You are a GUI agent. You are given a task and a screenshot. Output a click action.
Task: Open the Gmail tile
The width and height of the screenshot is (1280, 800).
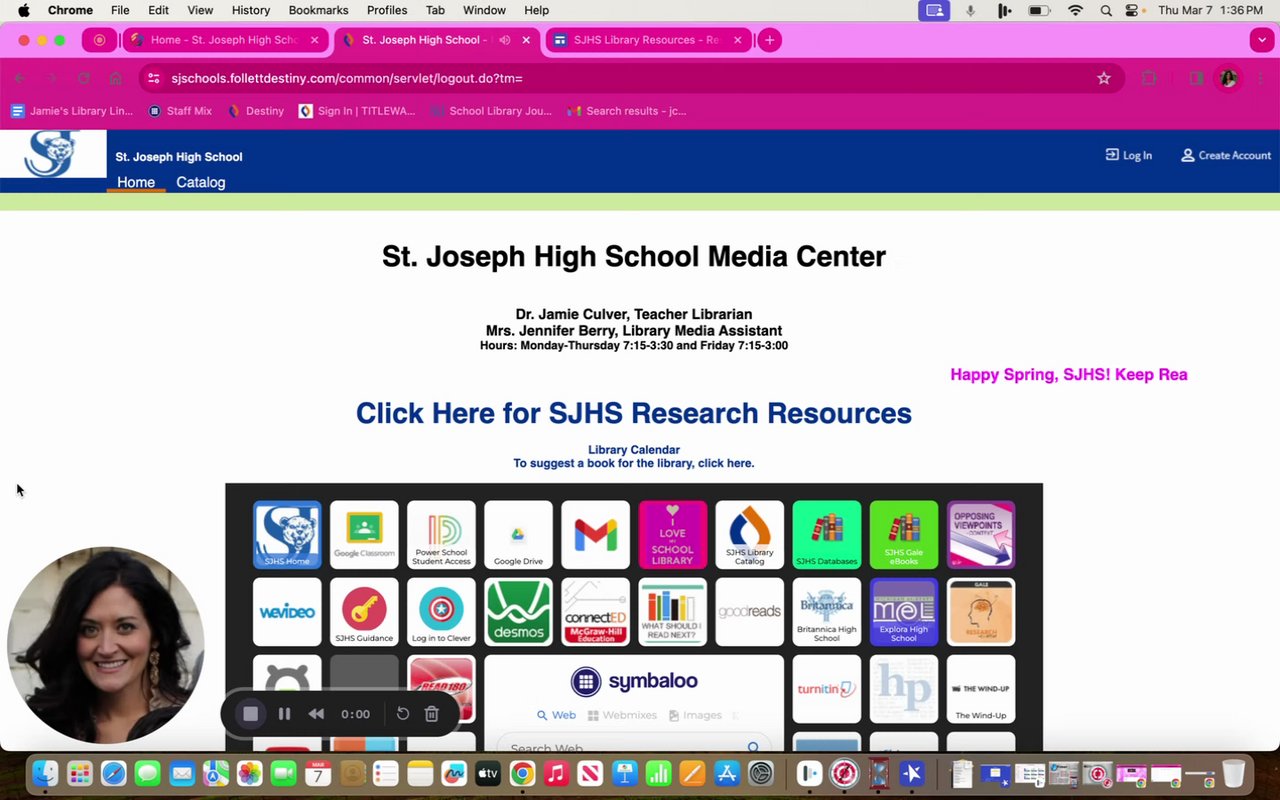(x=595, y=535)
